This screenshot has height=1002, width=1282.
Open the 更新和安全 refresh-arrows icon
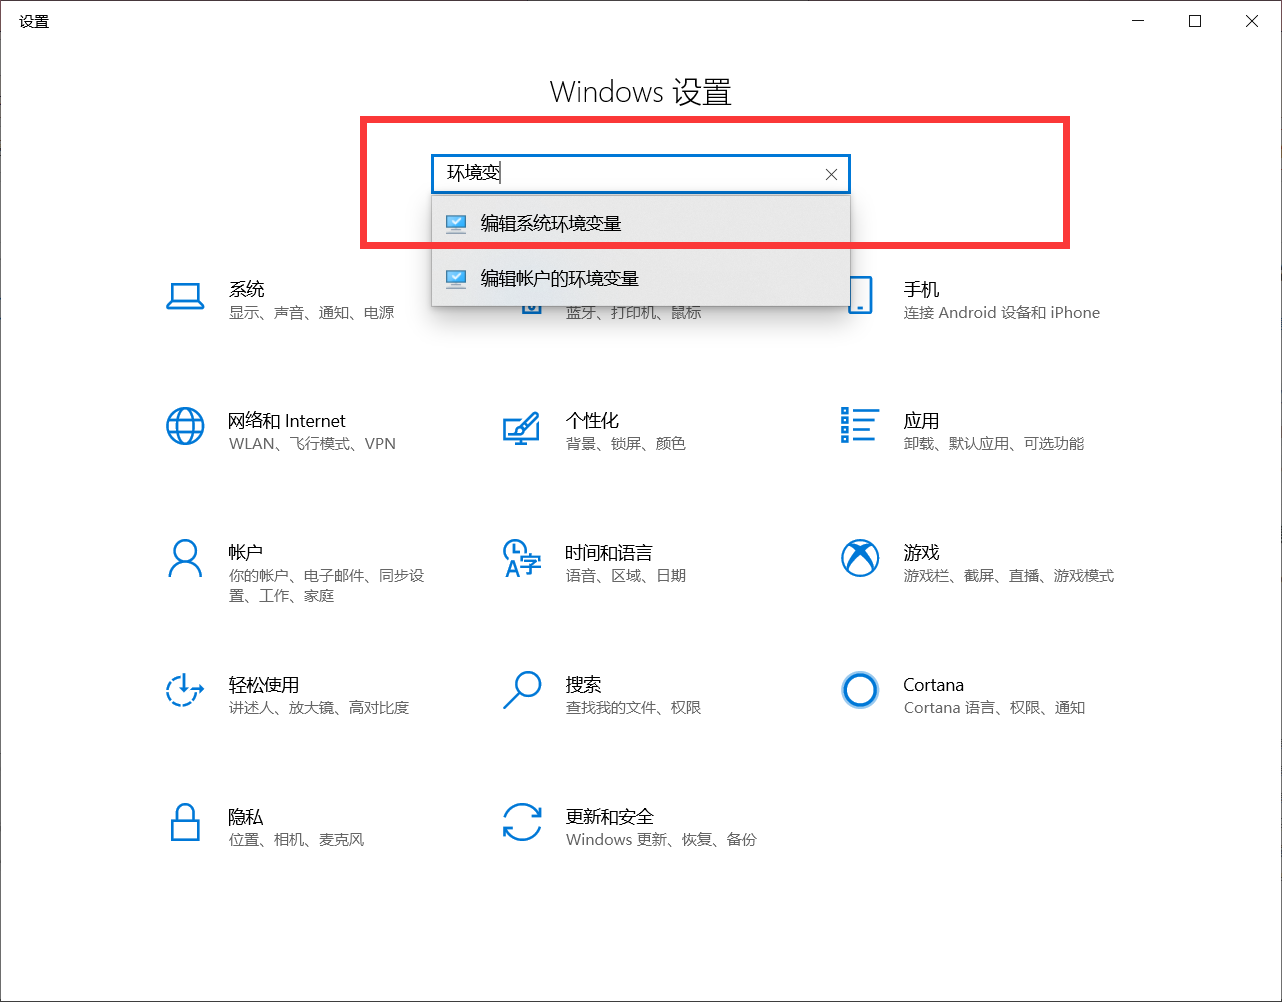pos(521,823)
